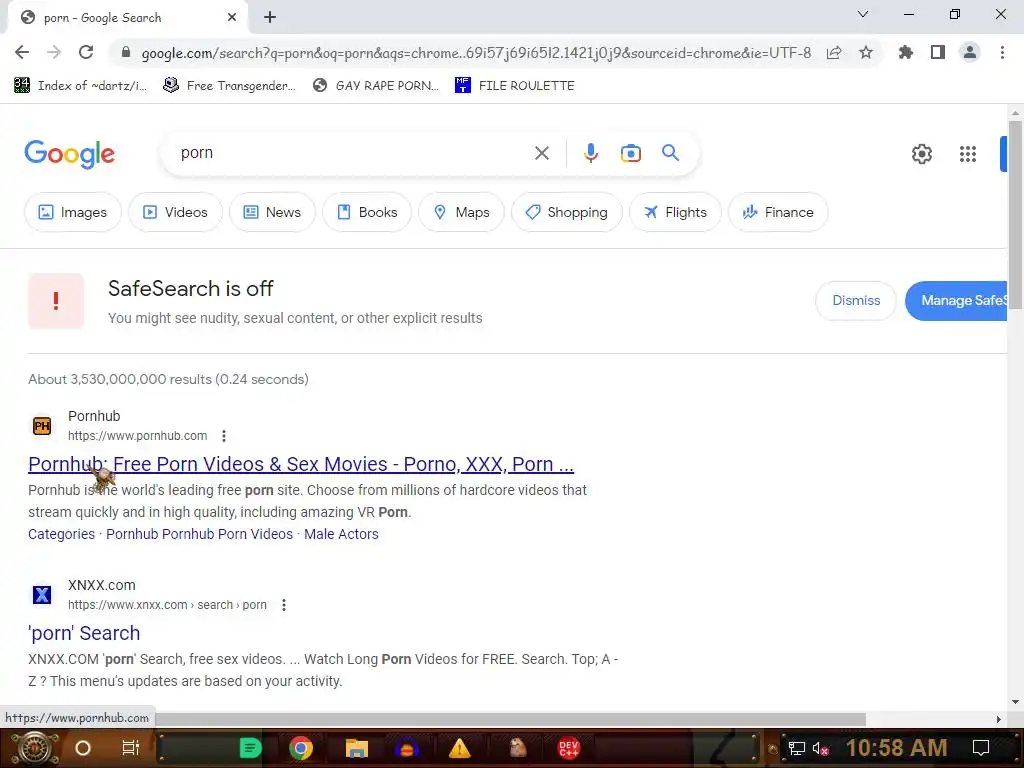Open the yellow warning taskbar app
The height and width of the screenshot is (768, 1024).
coord(460,748)
